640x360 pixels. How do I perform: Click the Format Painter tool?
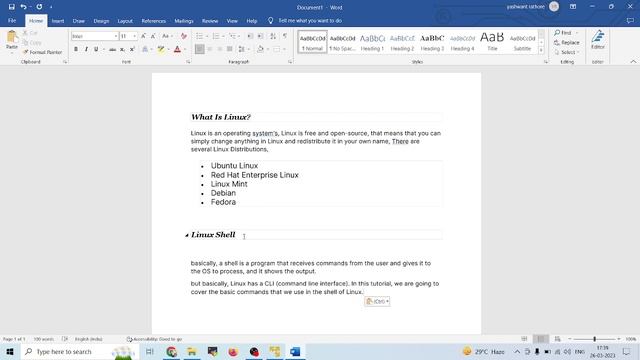click(x=42, y=52)
